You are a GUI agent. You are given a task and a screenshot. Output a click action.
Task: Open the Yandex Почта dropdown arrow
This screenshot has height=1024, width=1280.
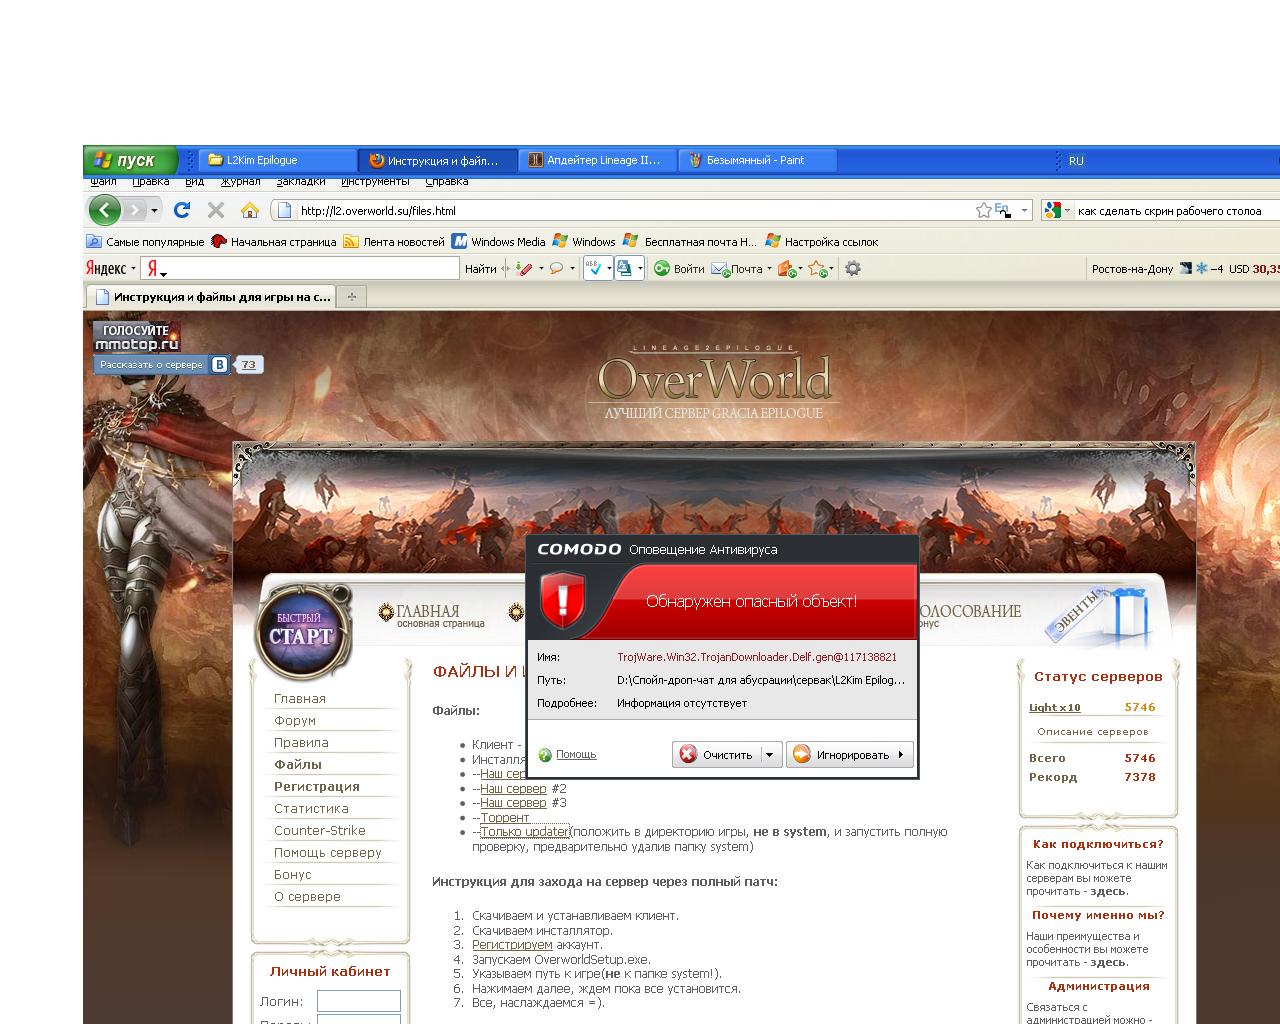(769, 268)
